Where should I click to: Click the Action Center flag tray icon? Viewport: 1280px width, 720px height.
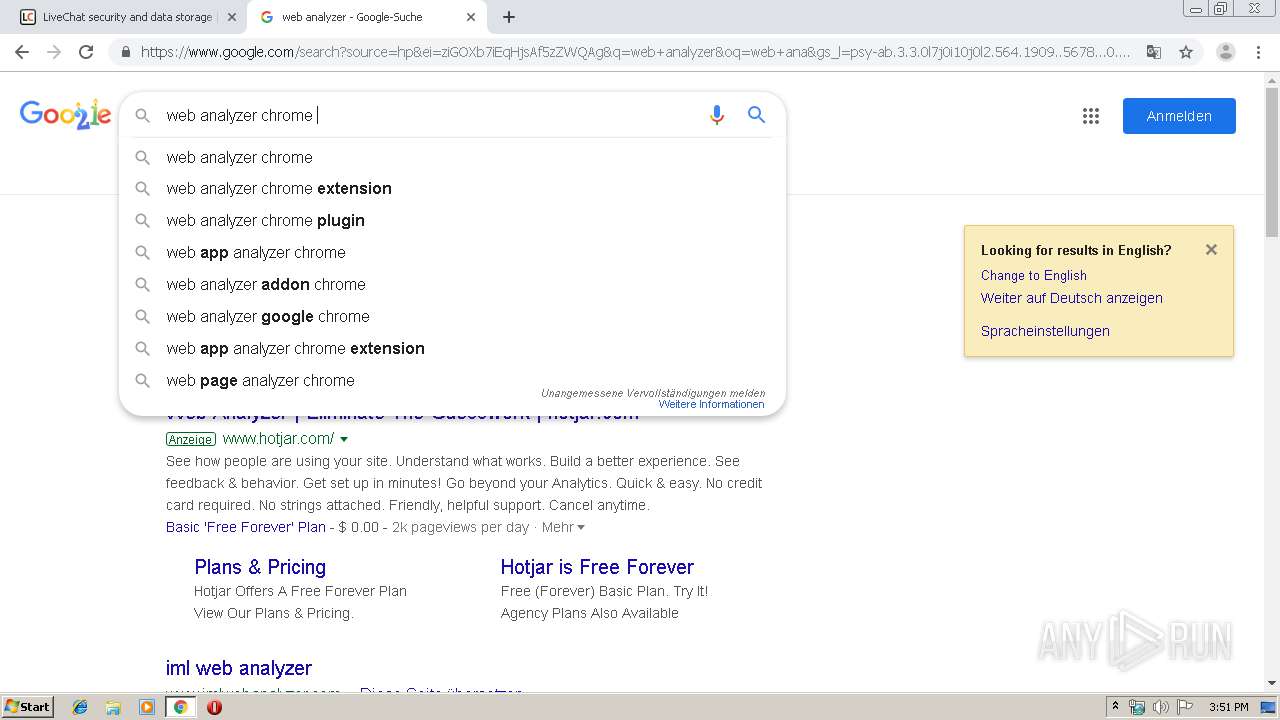pyautogui.click(x=1185, y=707)
